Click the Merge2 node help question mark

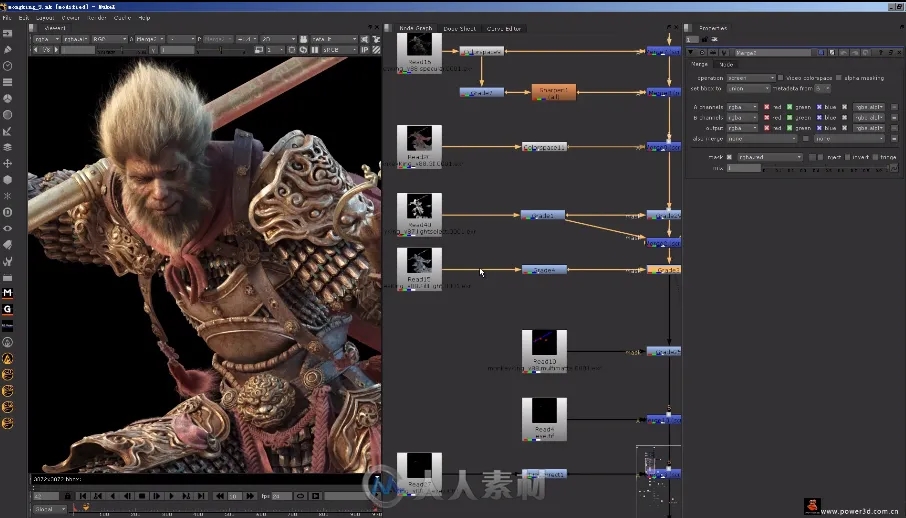tap(881, 53)
